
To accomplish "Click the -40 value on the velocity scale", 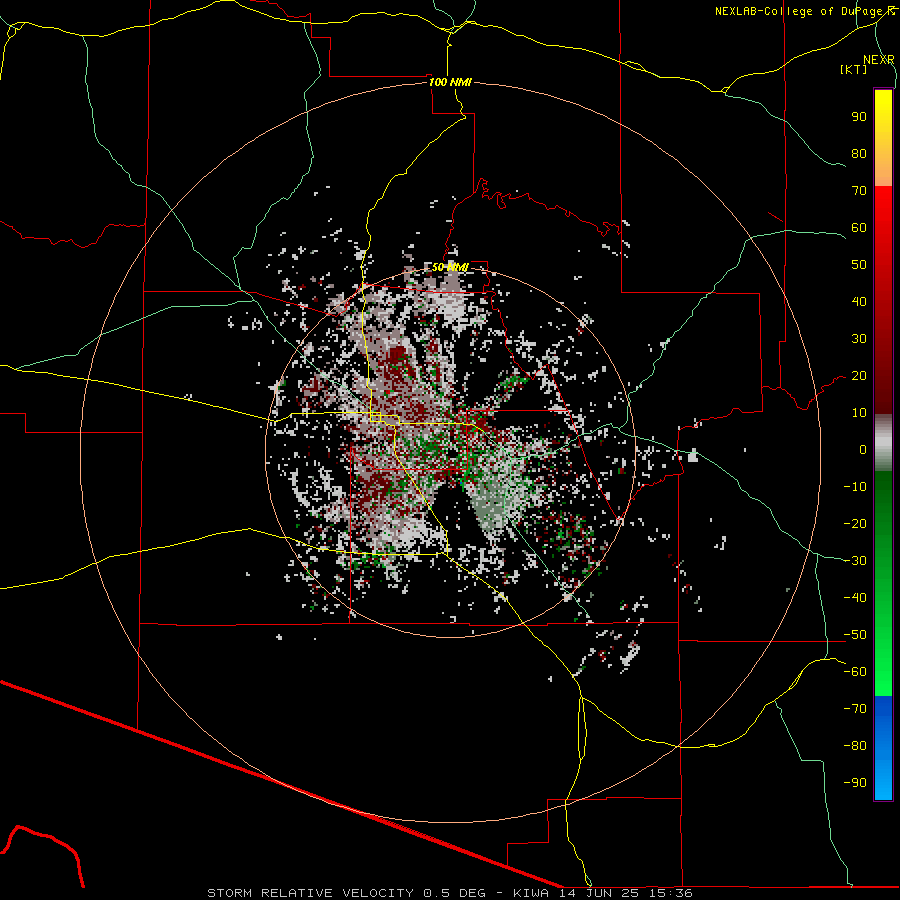I will (855, 598).
